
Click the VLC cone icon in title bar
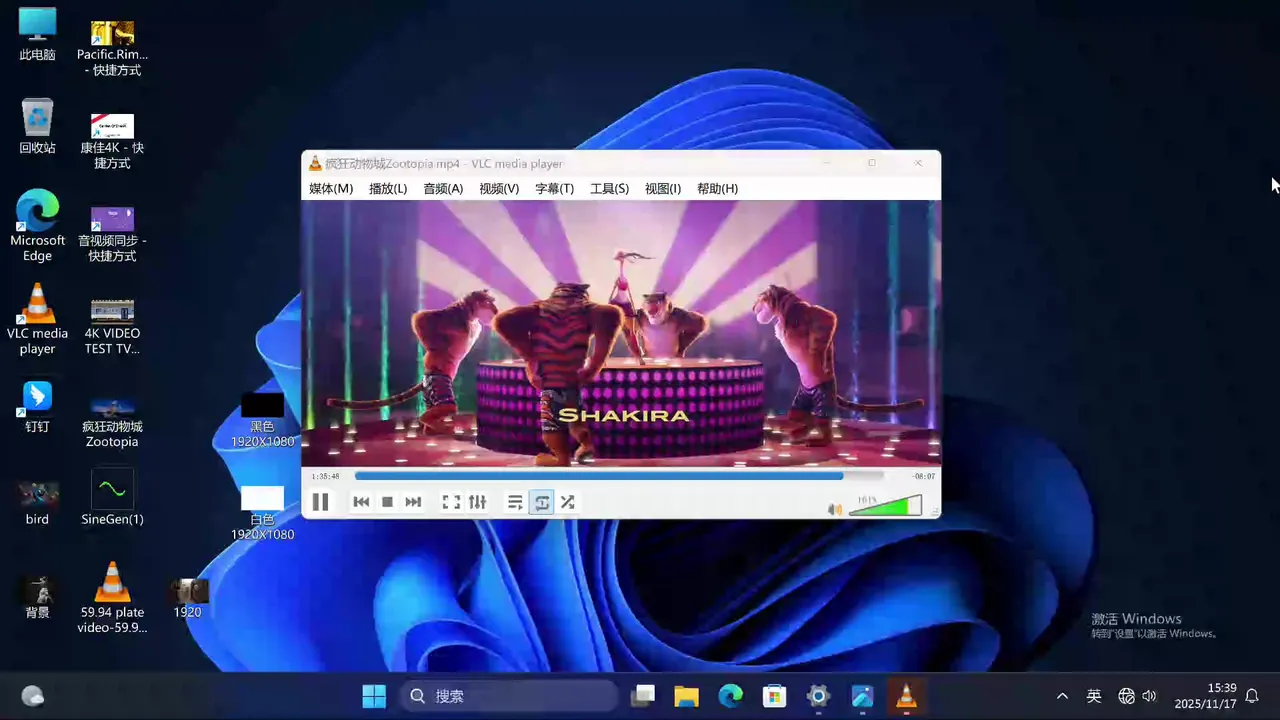pyautogui.click(x=315, y=163)
